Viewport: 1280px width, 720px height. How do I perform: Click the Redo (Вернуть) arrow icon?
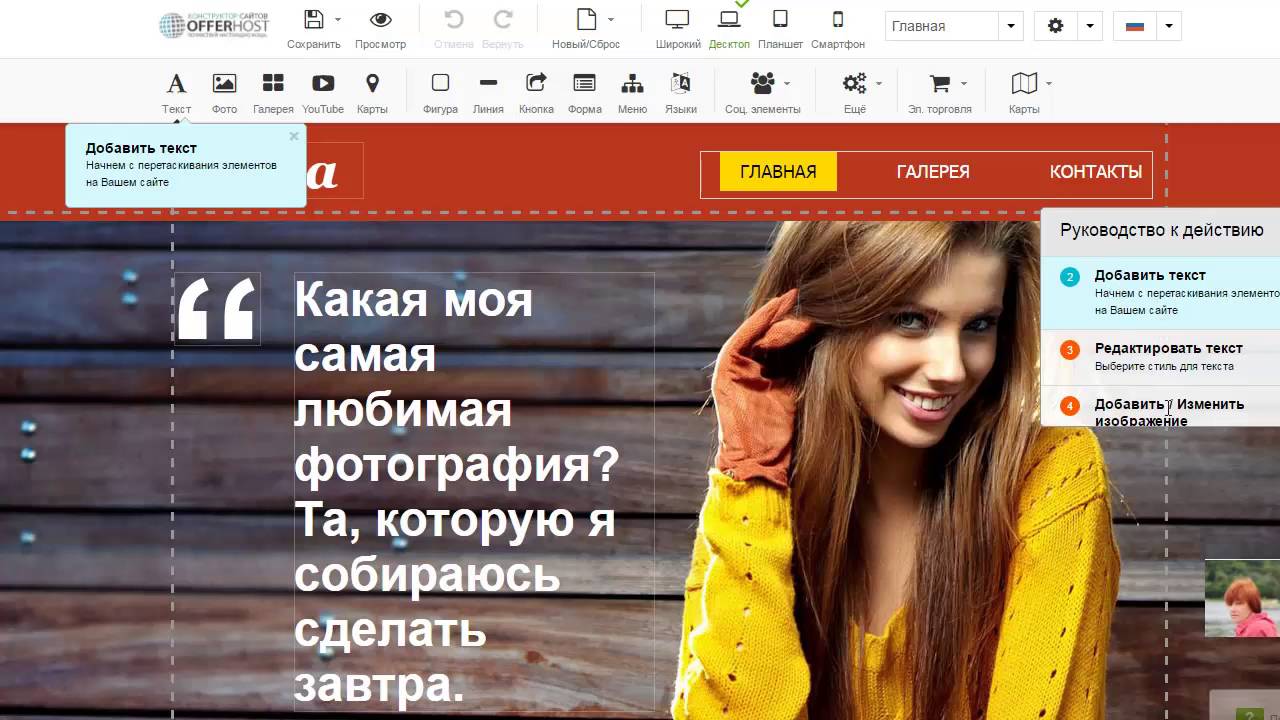click(503, 19)
